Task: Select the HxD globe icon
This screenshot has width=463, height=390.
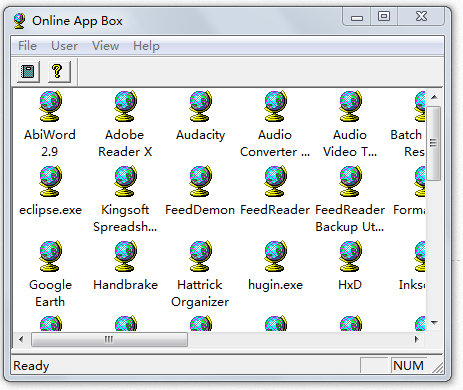Action: pos(350,256)
